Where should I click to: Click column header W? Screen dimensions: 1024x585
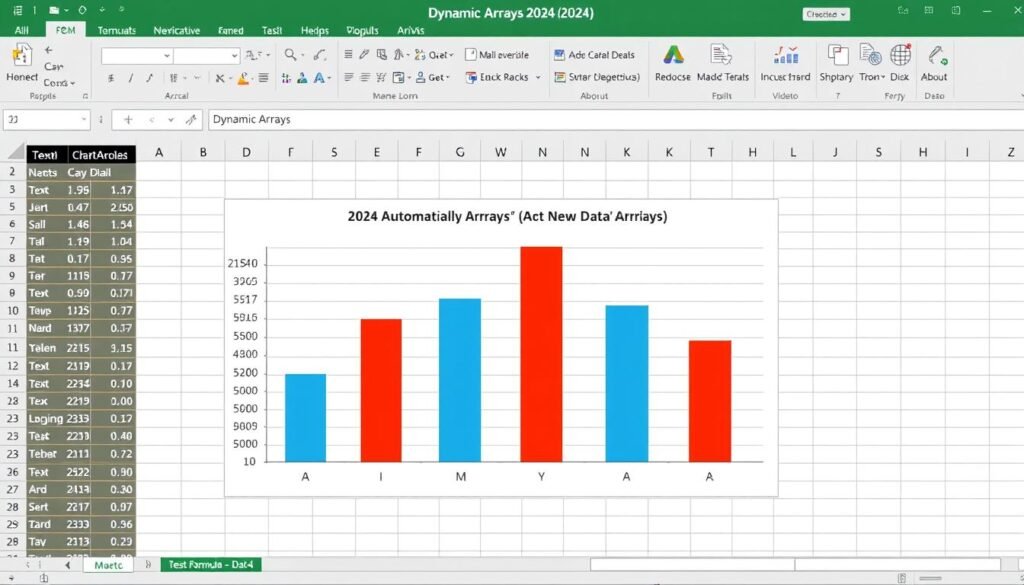(500, 152)
